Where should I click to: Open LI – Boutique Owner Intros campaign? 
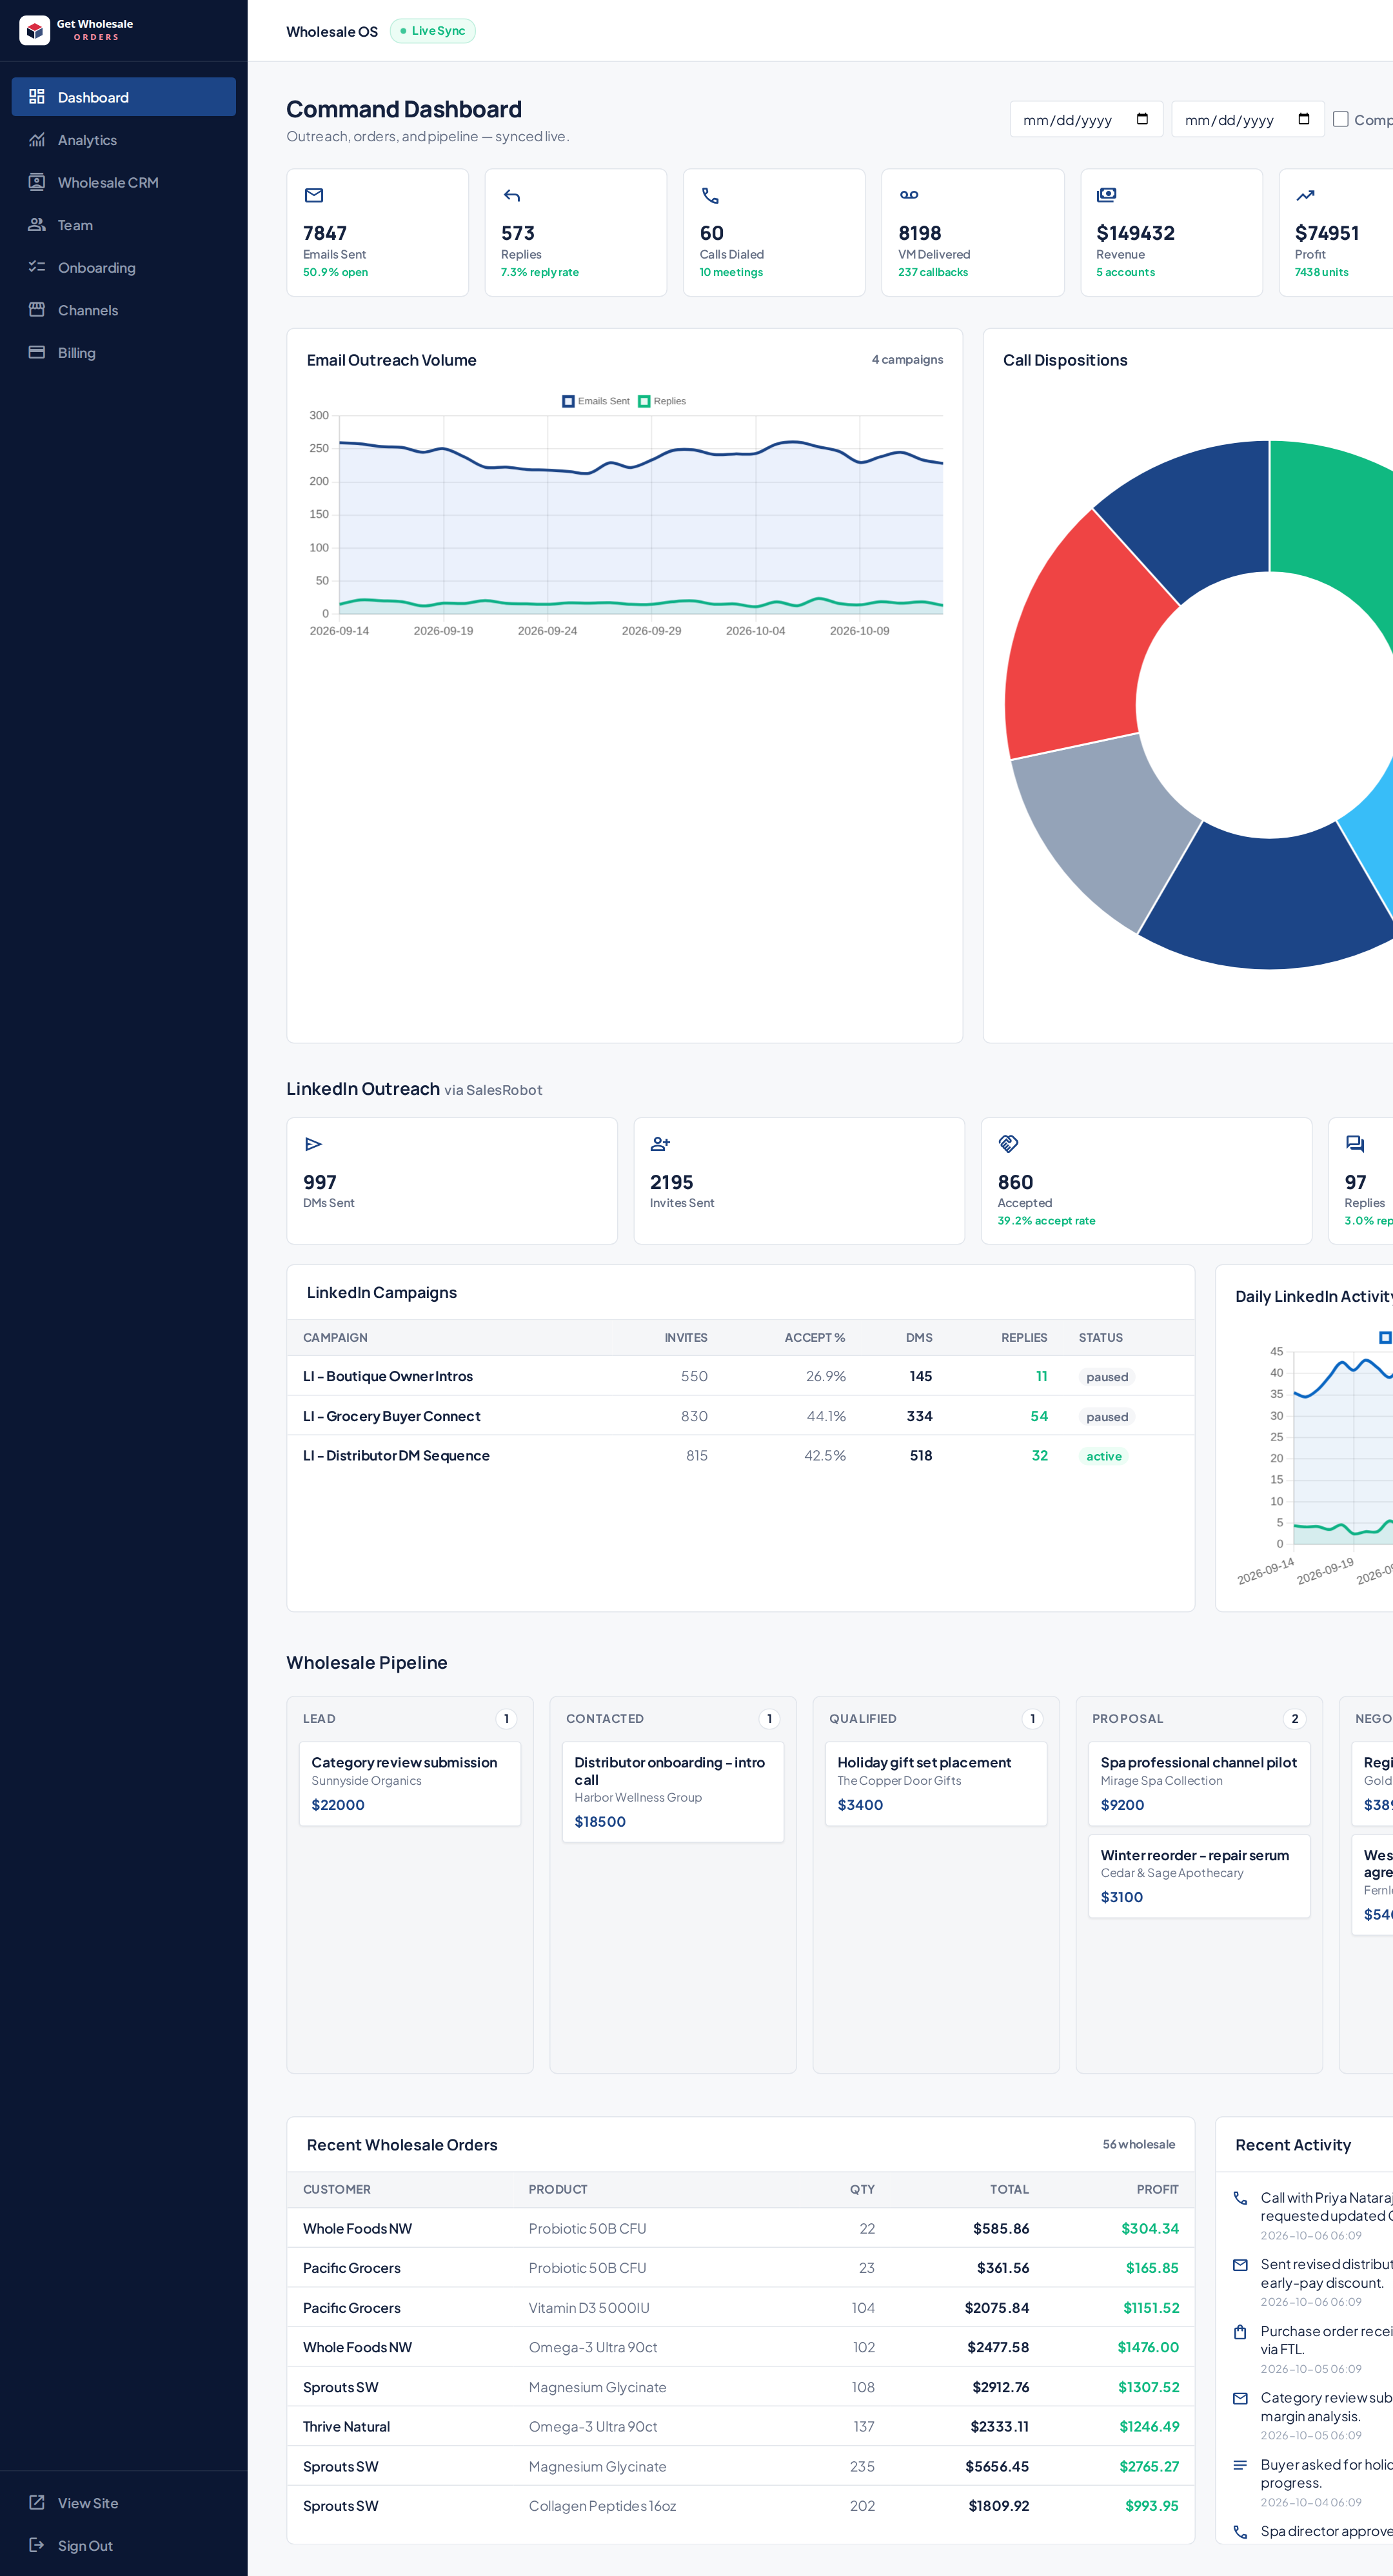pyautogui.click(x=740, y=1376)
